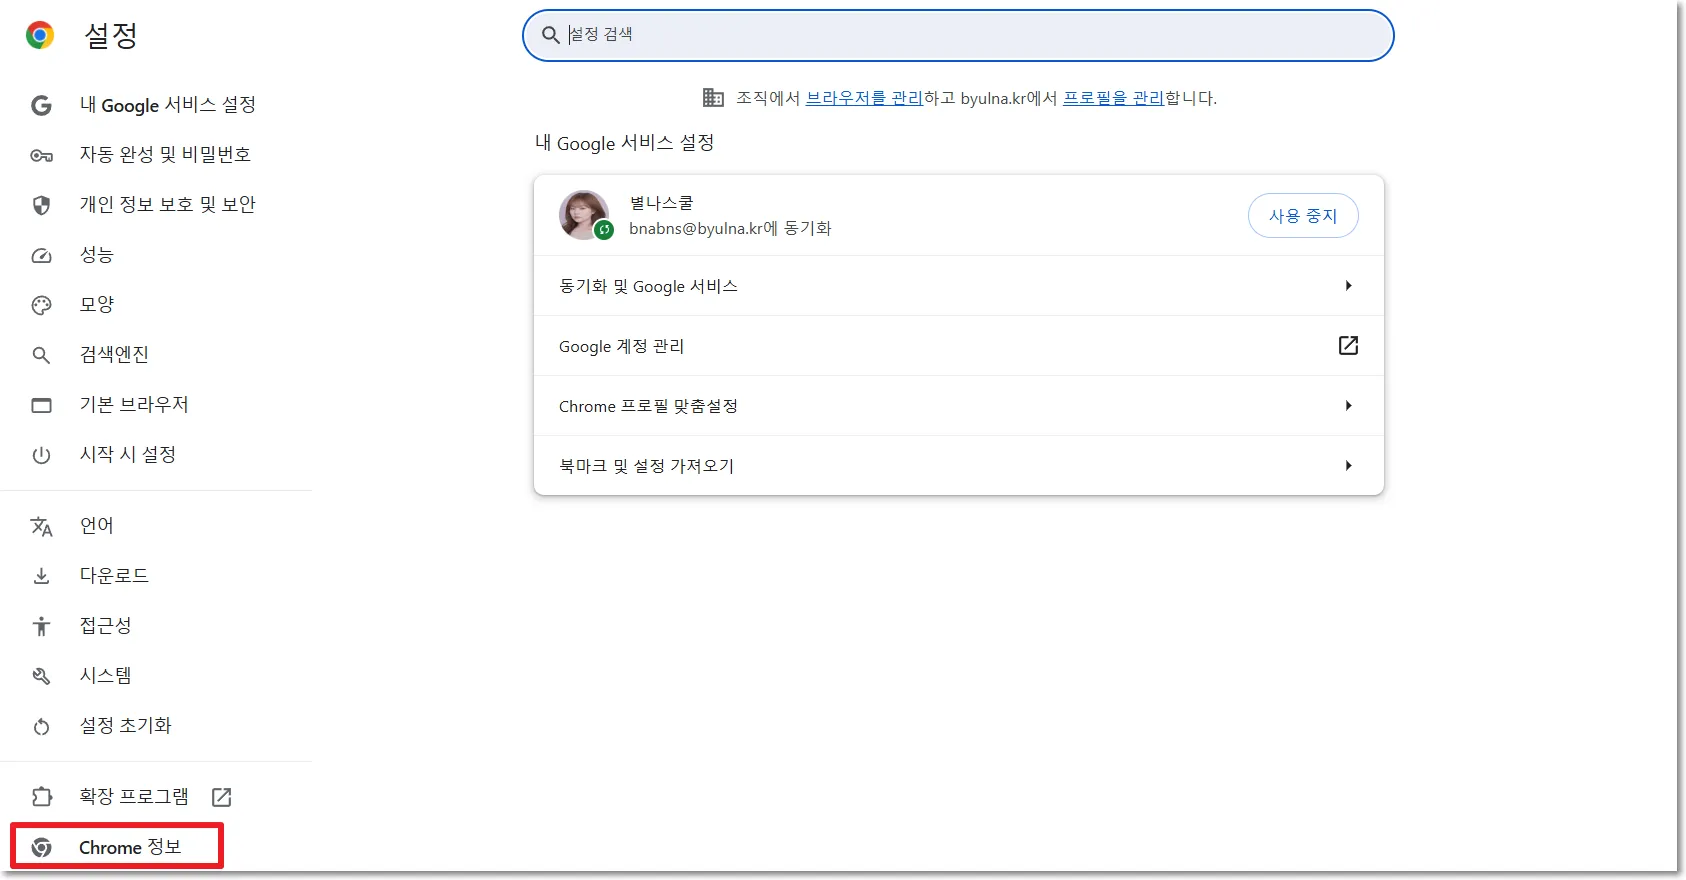1686x880 pixels.
Task: Click the 북마크 및 설정 가져오기 row text
Action: click(646, 466)
